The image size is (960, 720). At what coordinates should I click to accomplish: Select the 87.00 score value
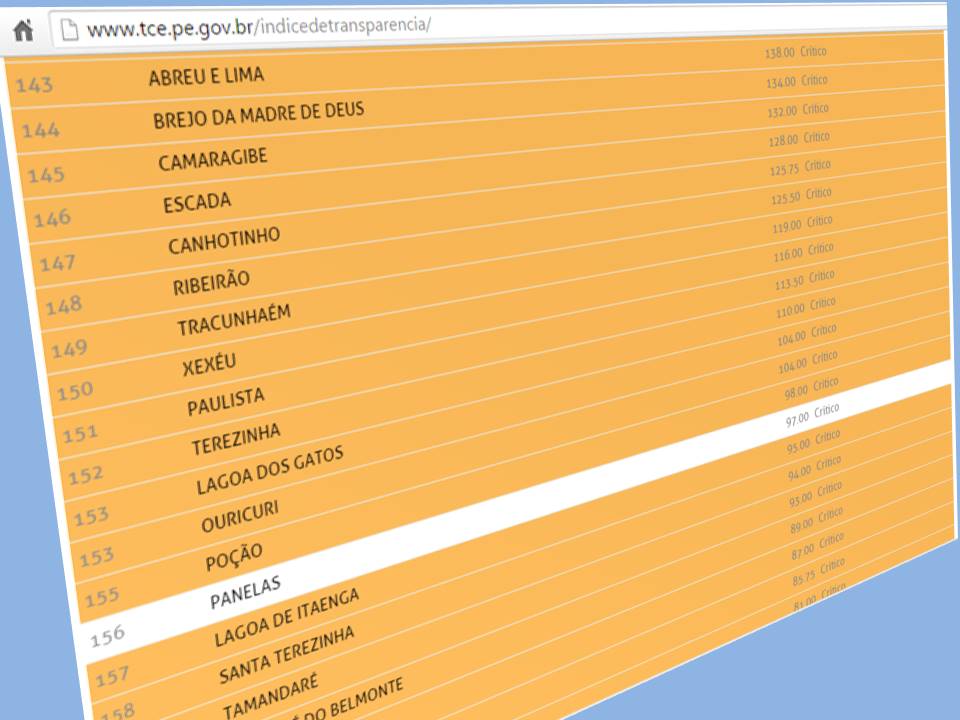click(x=803, y=551)
